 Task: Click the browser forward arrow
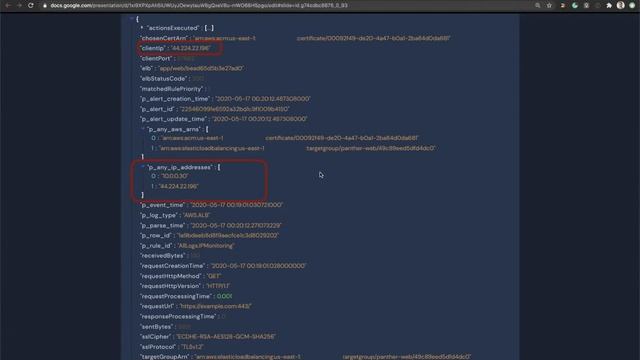tap(19, 5)
